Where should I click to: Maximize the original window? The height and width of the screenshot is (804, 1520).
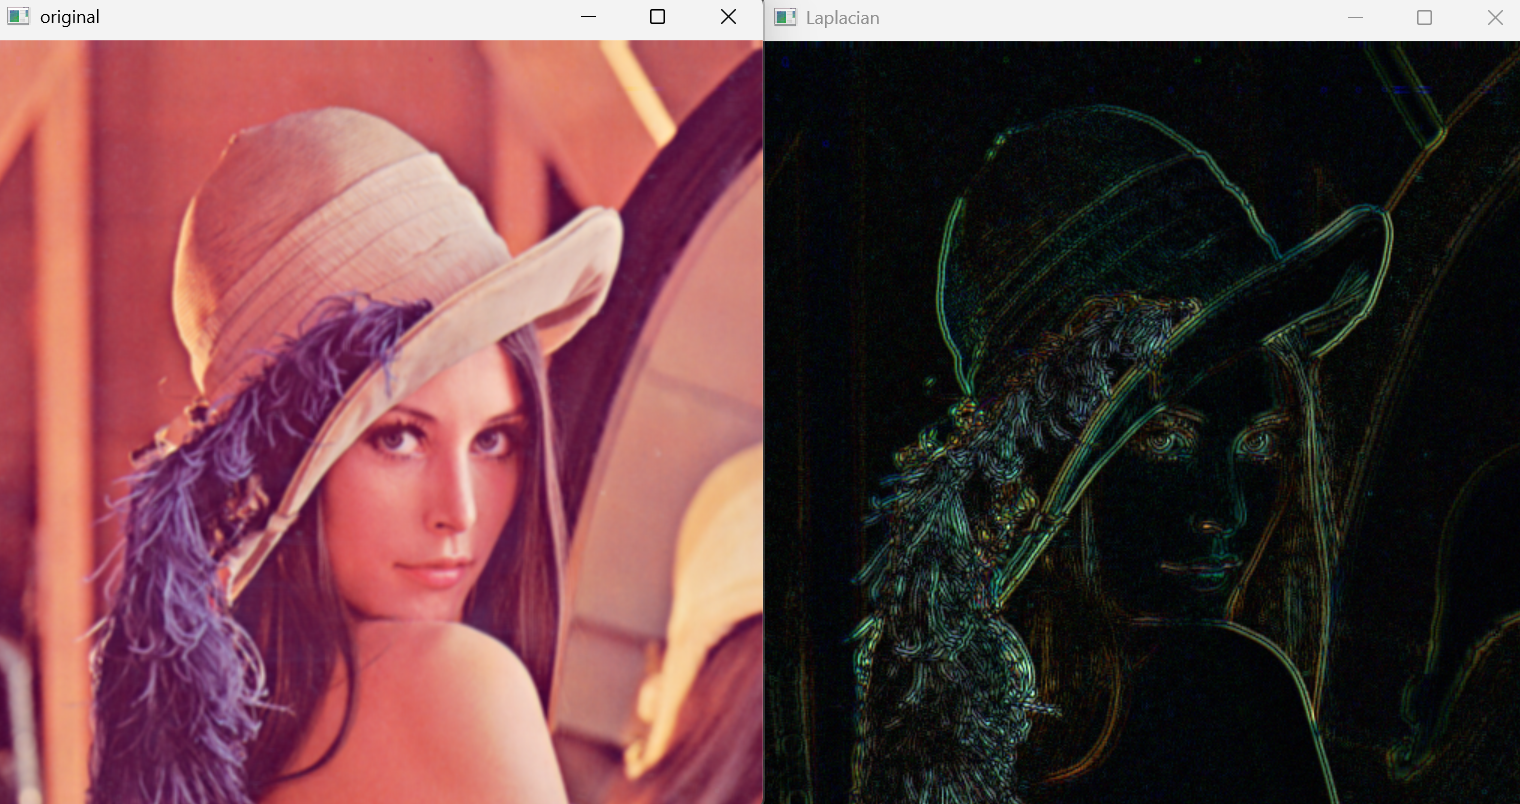coord(657,17)
